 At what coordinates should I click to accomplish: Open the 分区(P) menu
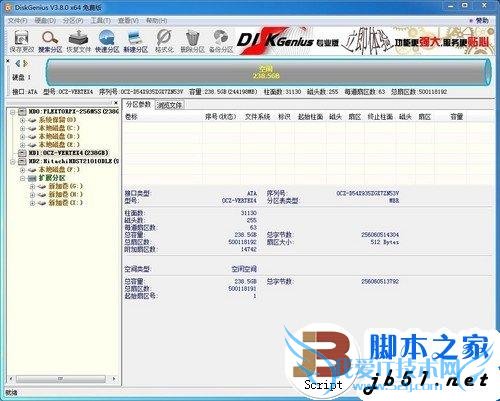pos(73,21)
